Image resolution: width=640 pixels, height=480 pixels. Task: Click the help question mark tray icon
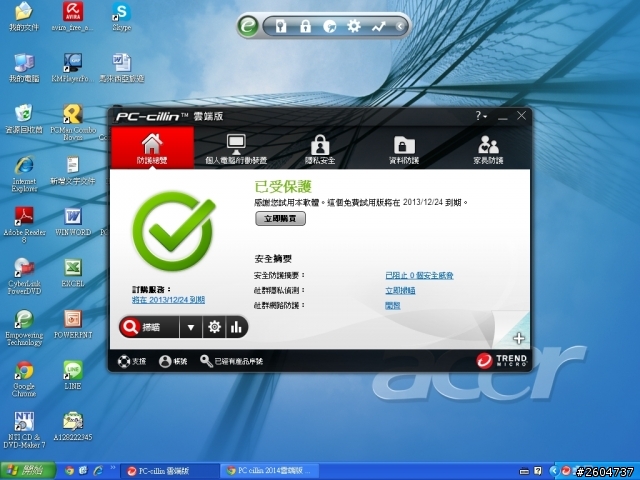coord(538,471)
